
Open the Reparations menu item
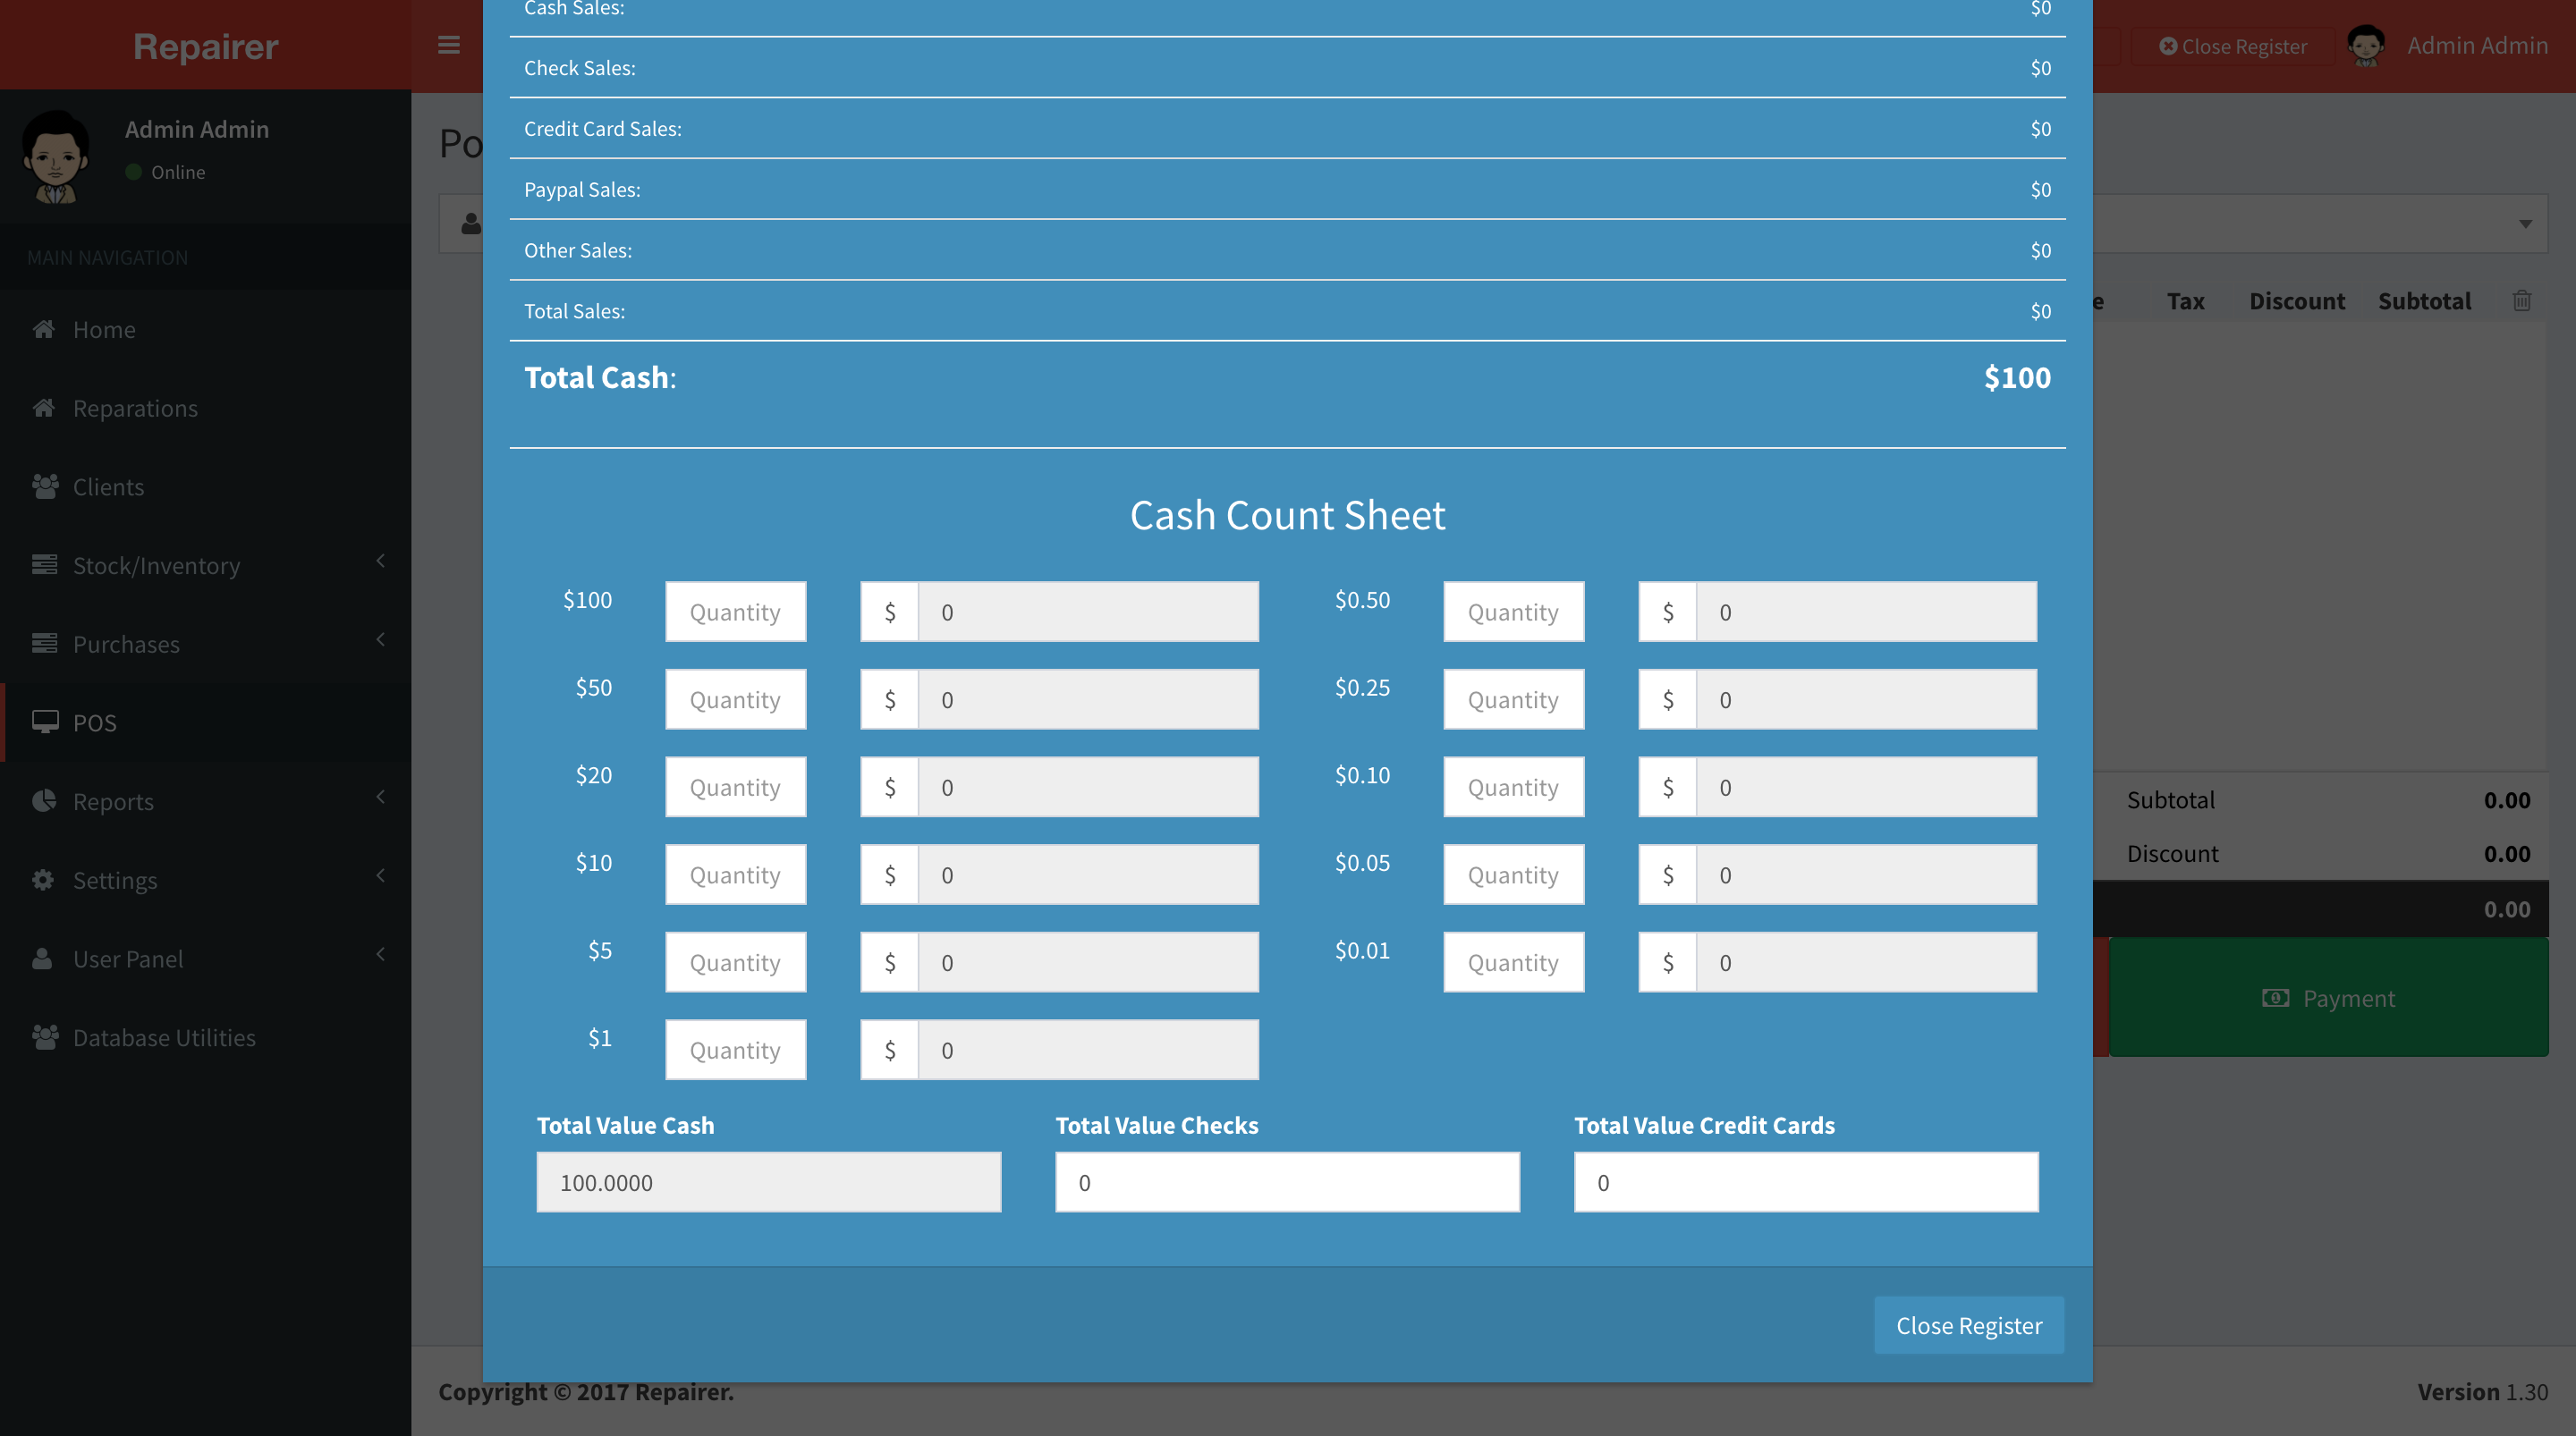[206, 408]
